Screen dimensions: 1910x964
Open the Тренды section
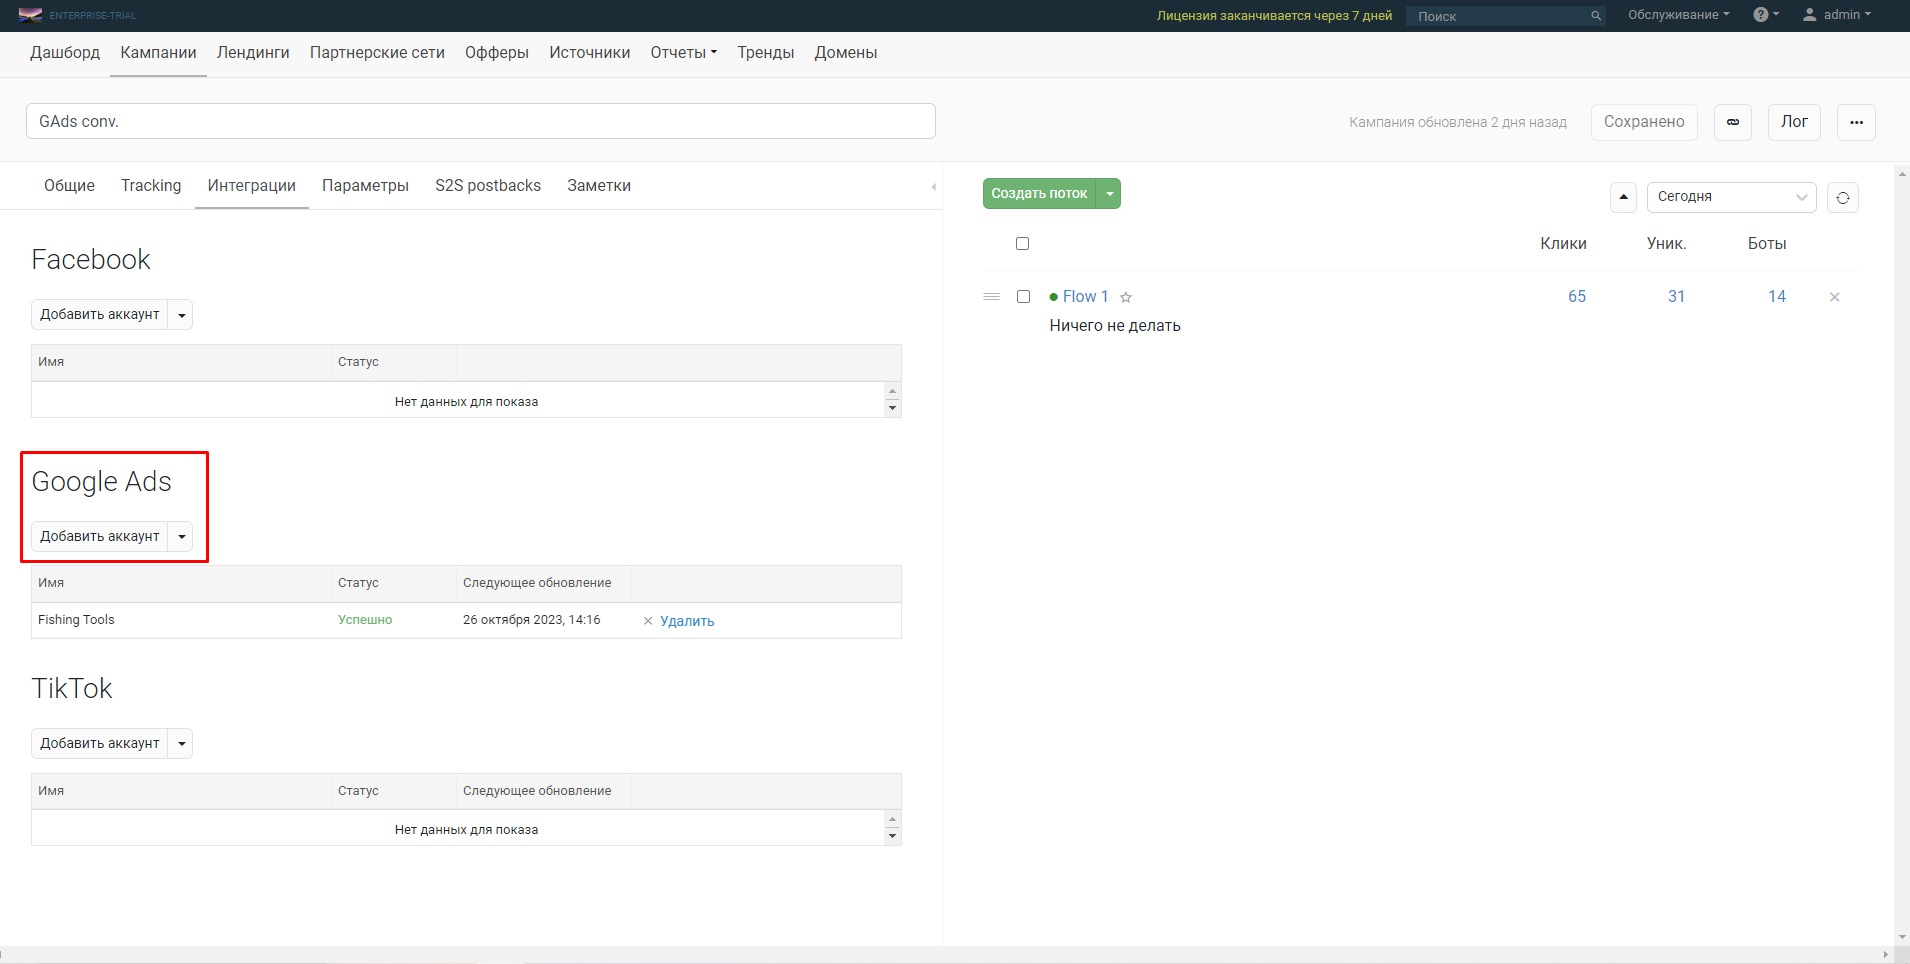[766, 53]
